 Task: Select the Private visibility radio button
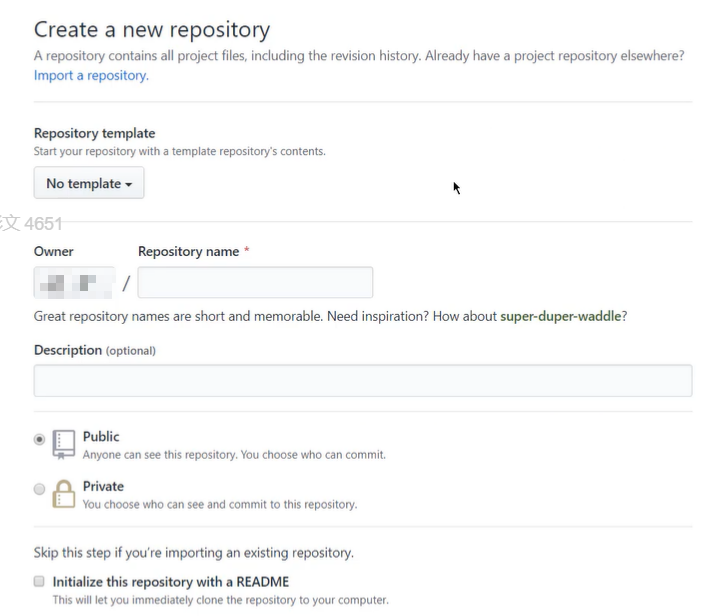click(40, 489)
